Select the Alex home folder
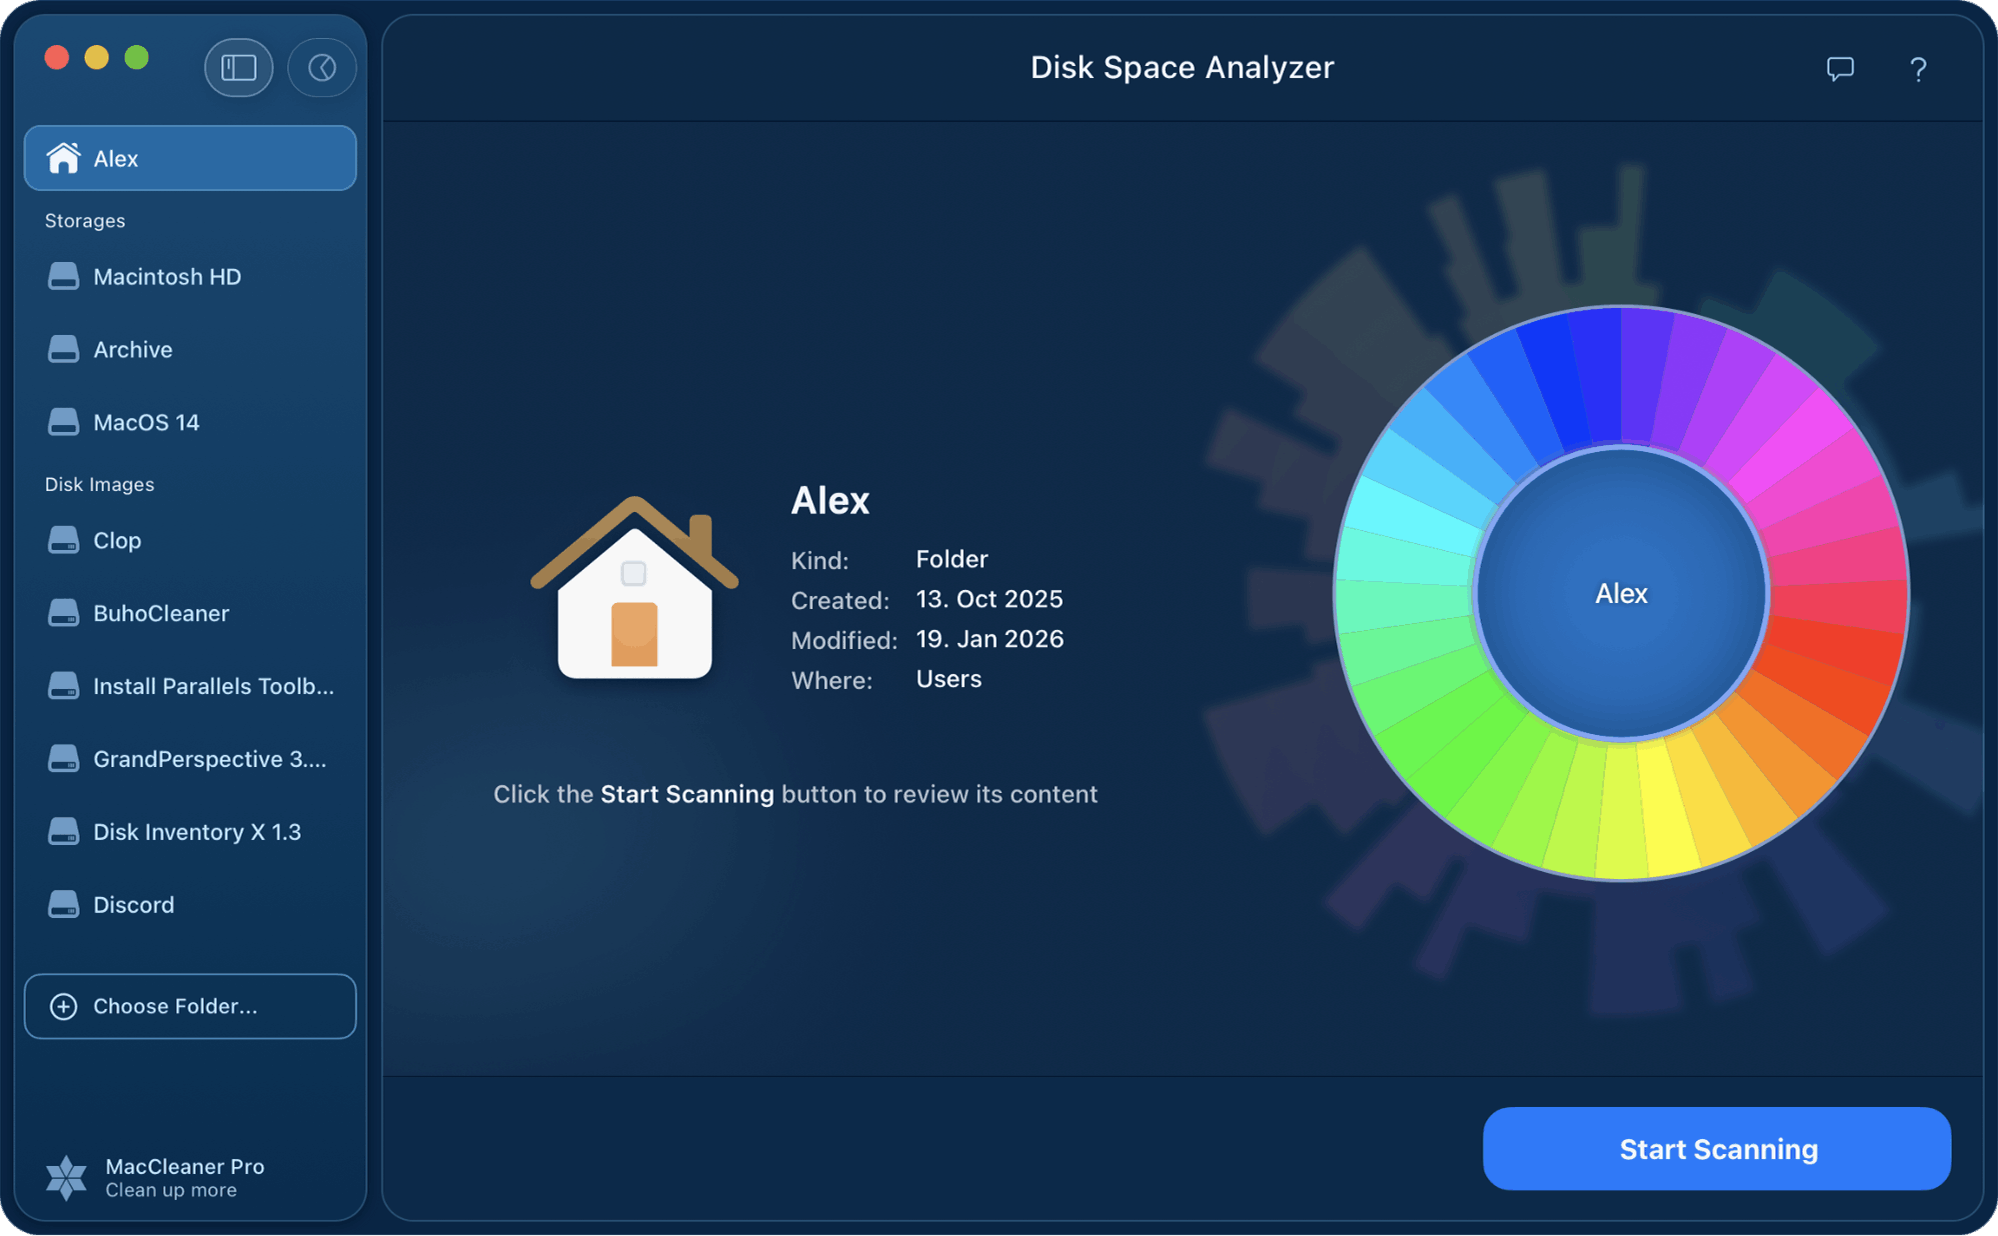Screen dimensions: 1998x1236 tap(190, 158)
